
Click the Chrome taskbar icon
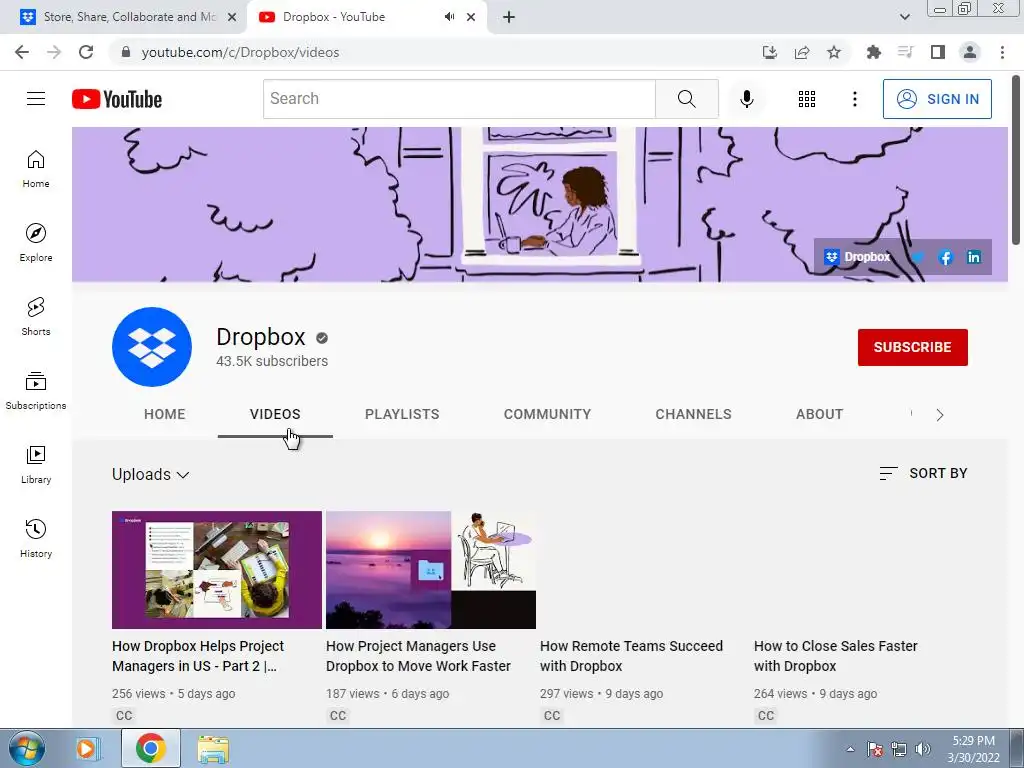151,748
